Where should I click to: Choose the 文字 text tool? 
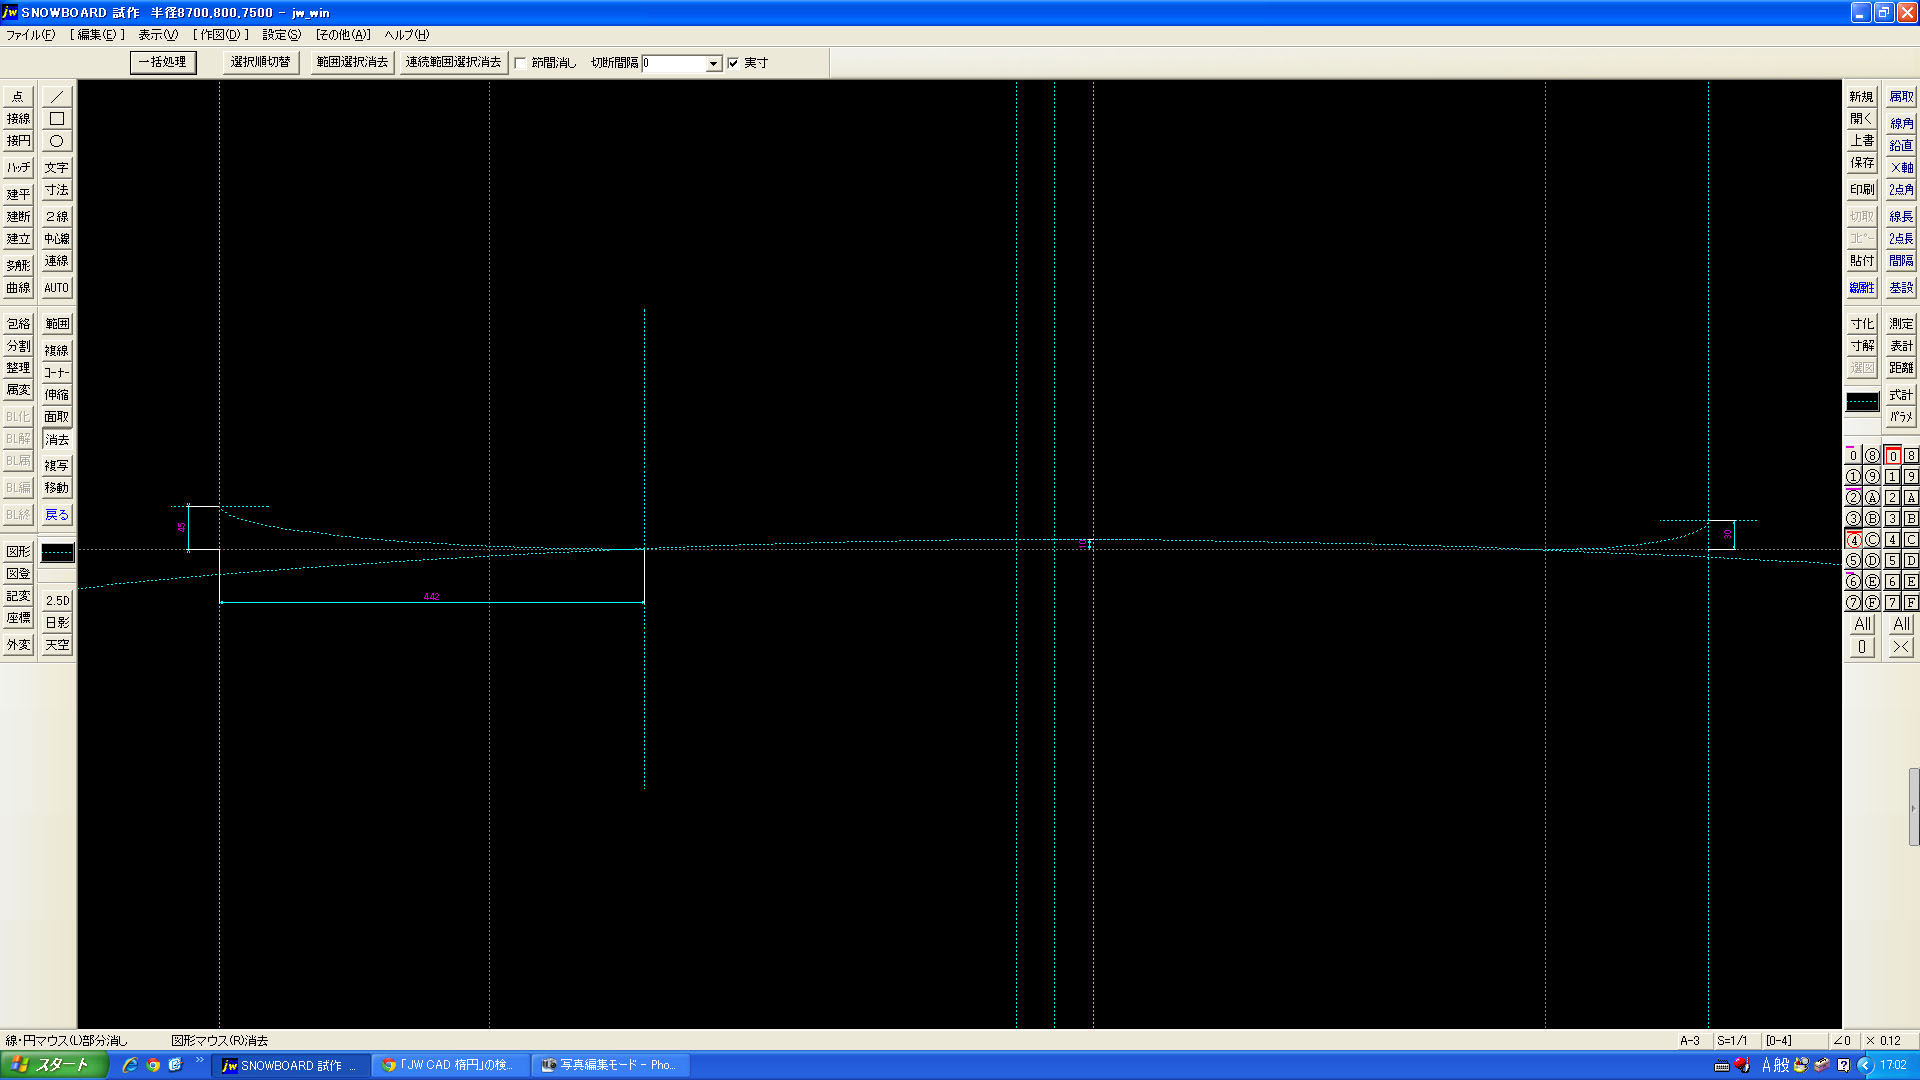[x=57, y=168]
